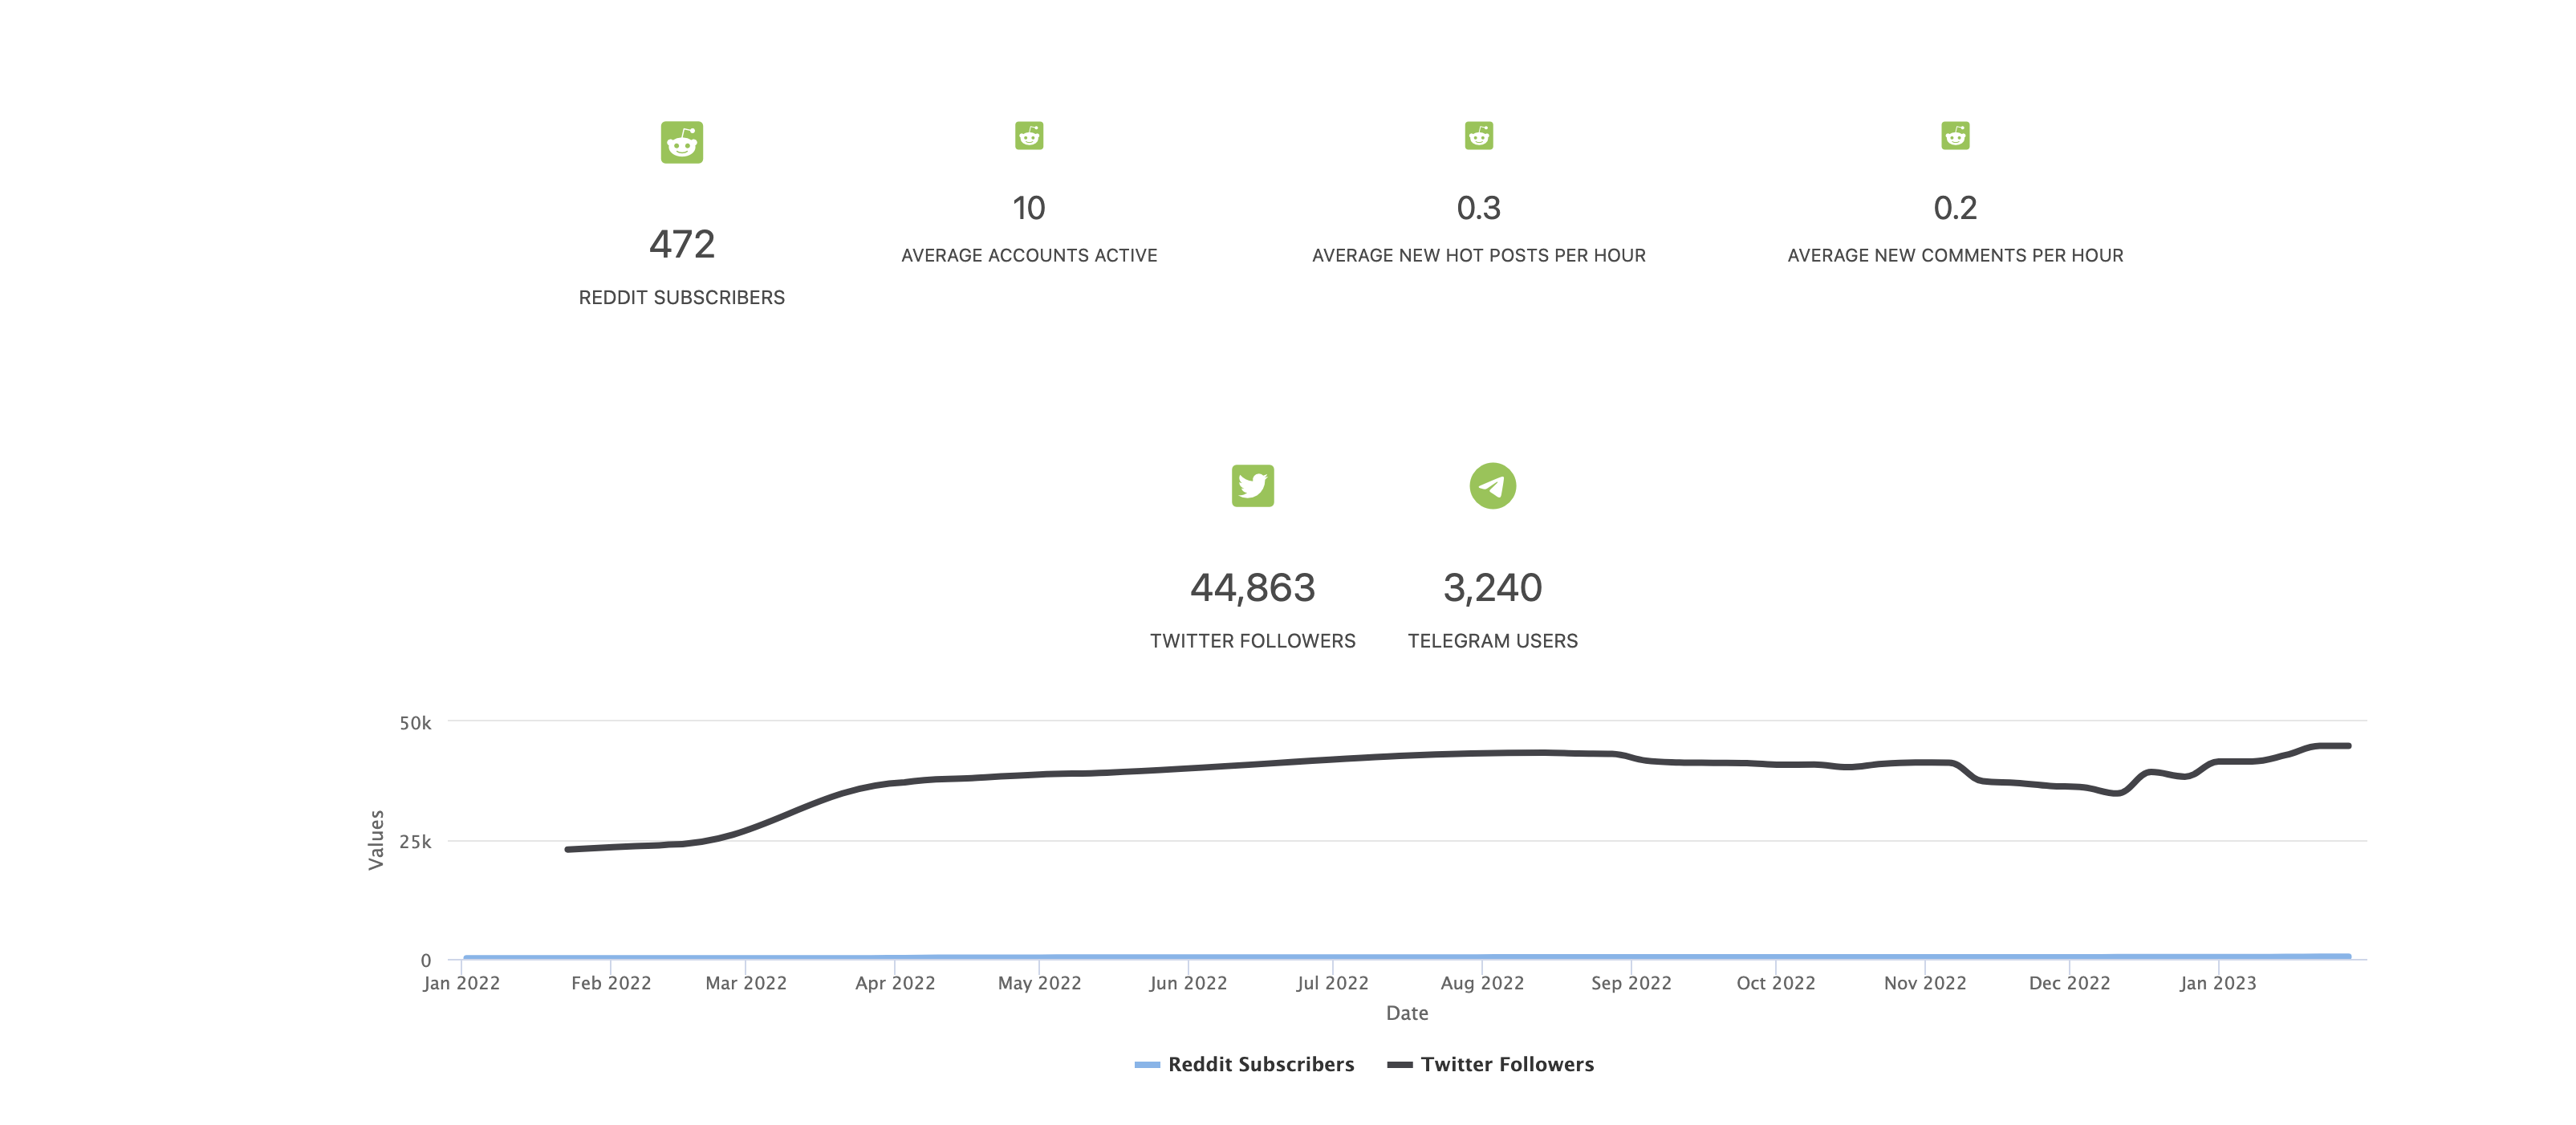Click the 3,240 Telegram users count
Screen dimensions: 2576x1125
point(1492,588)
